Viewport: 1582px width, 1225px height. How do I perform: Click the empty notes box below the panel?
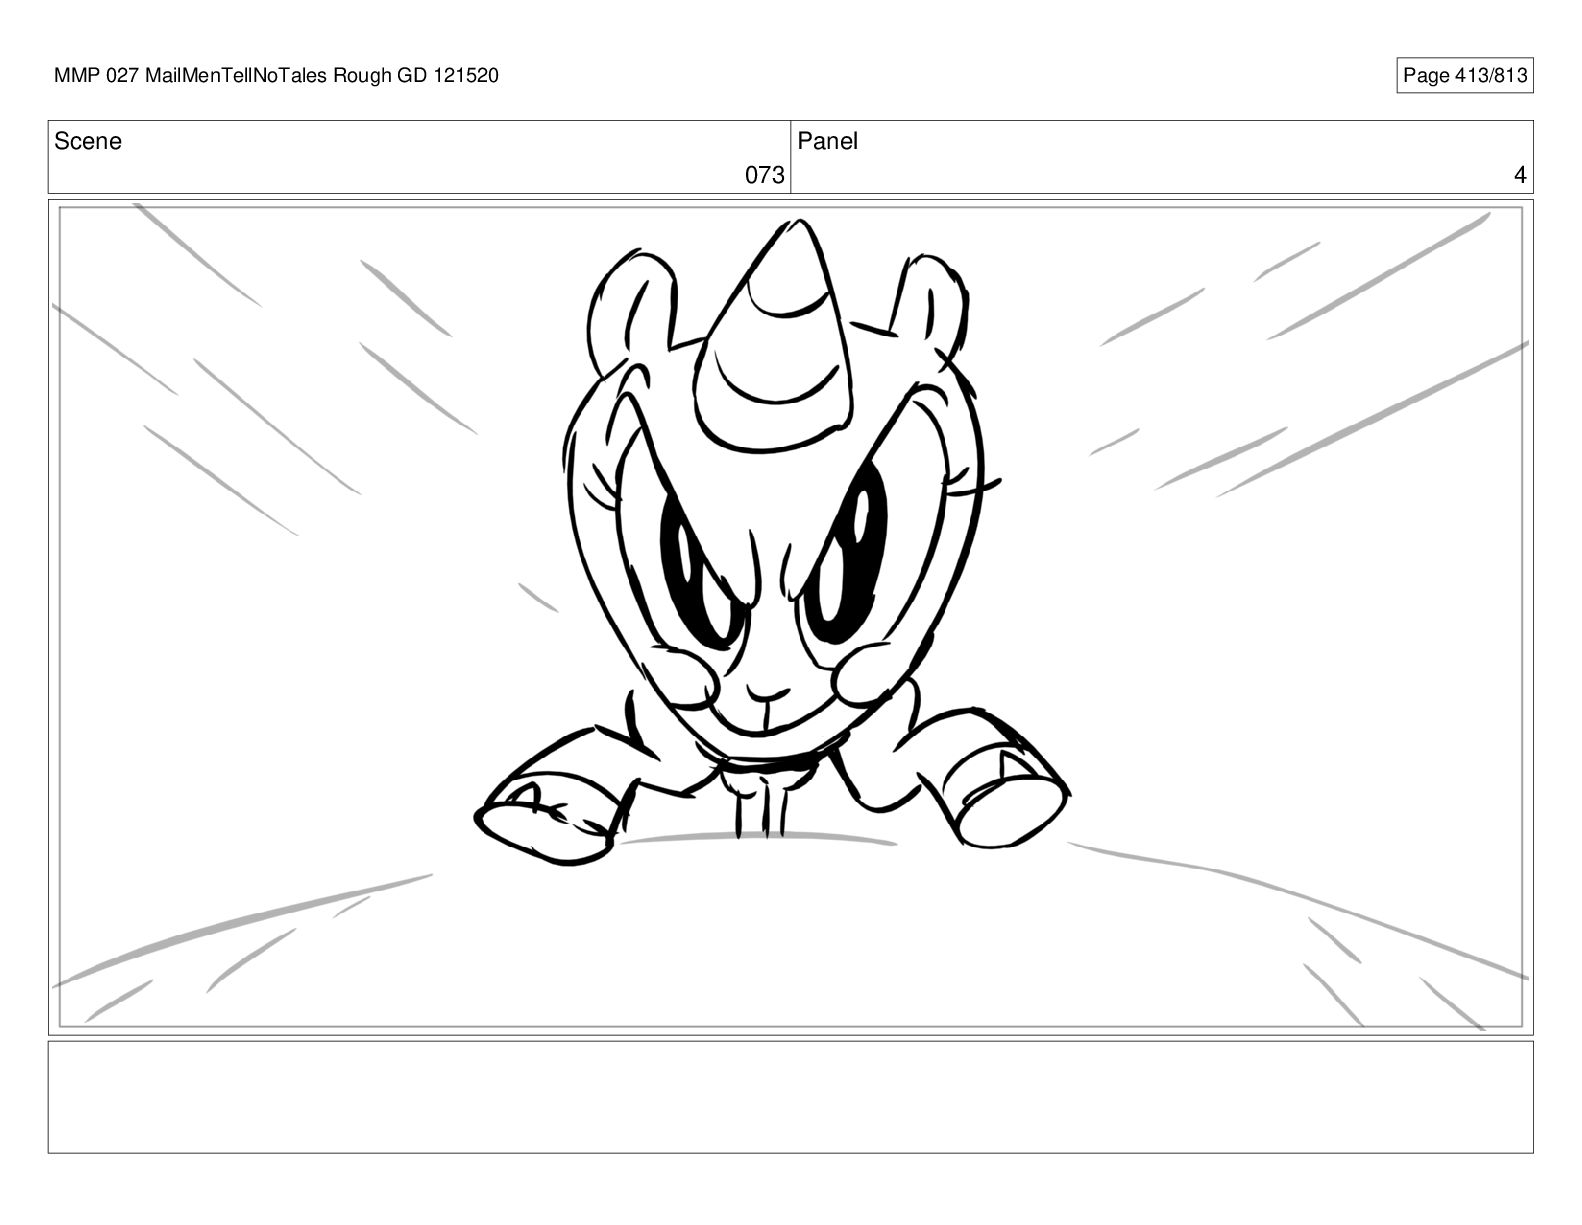790,1097
